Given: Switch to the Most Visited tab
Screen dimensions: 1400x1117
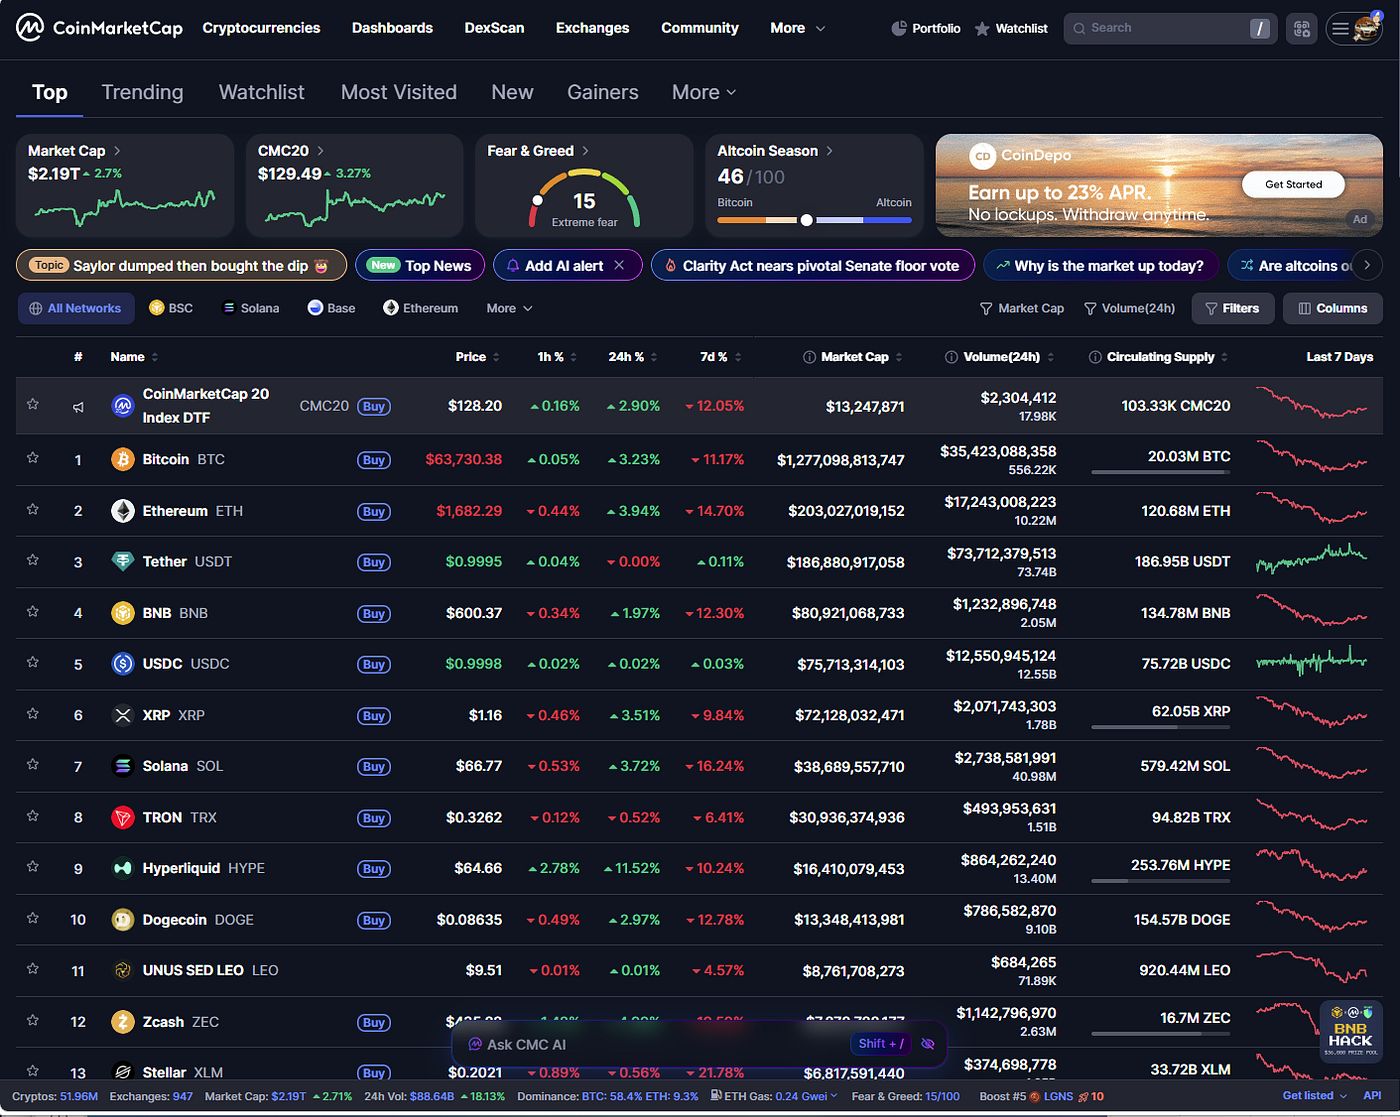Looking at the screenshot, I should pyautogui.click(x=399, y=92).
